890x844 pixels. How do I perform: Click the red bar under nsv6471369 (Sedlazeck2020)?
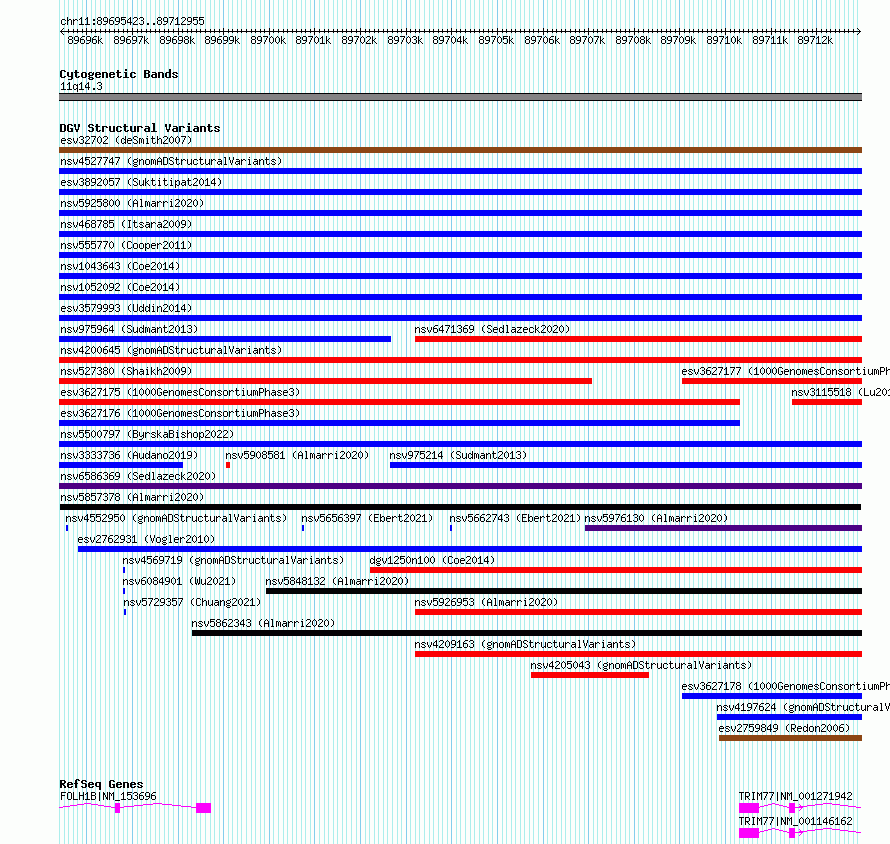click(x=639, y=339)
